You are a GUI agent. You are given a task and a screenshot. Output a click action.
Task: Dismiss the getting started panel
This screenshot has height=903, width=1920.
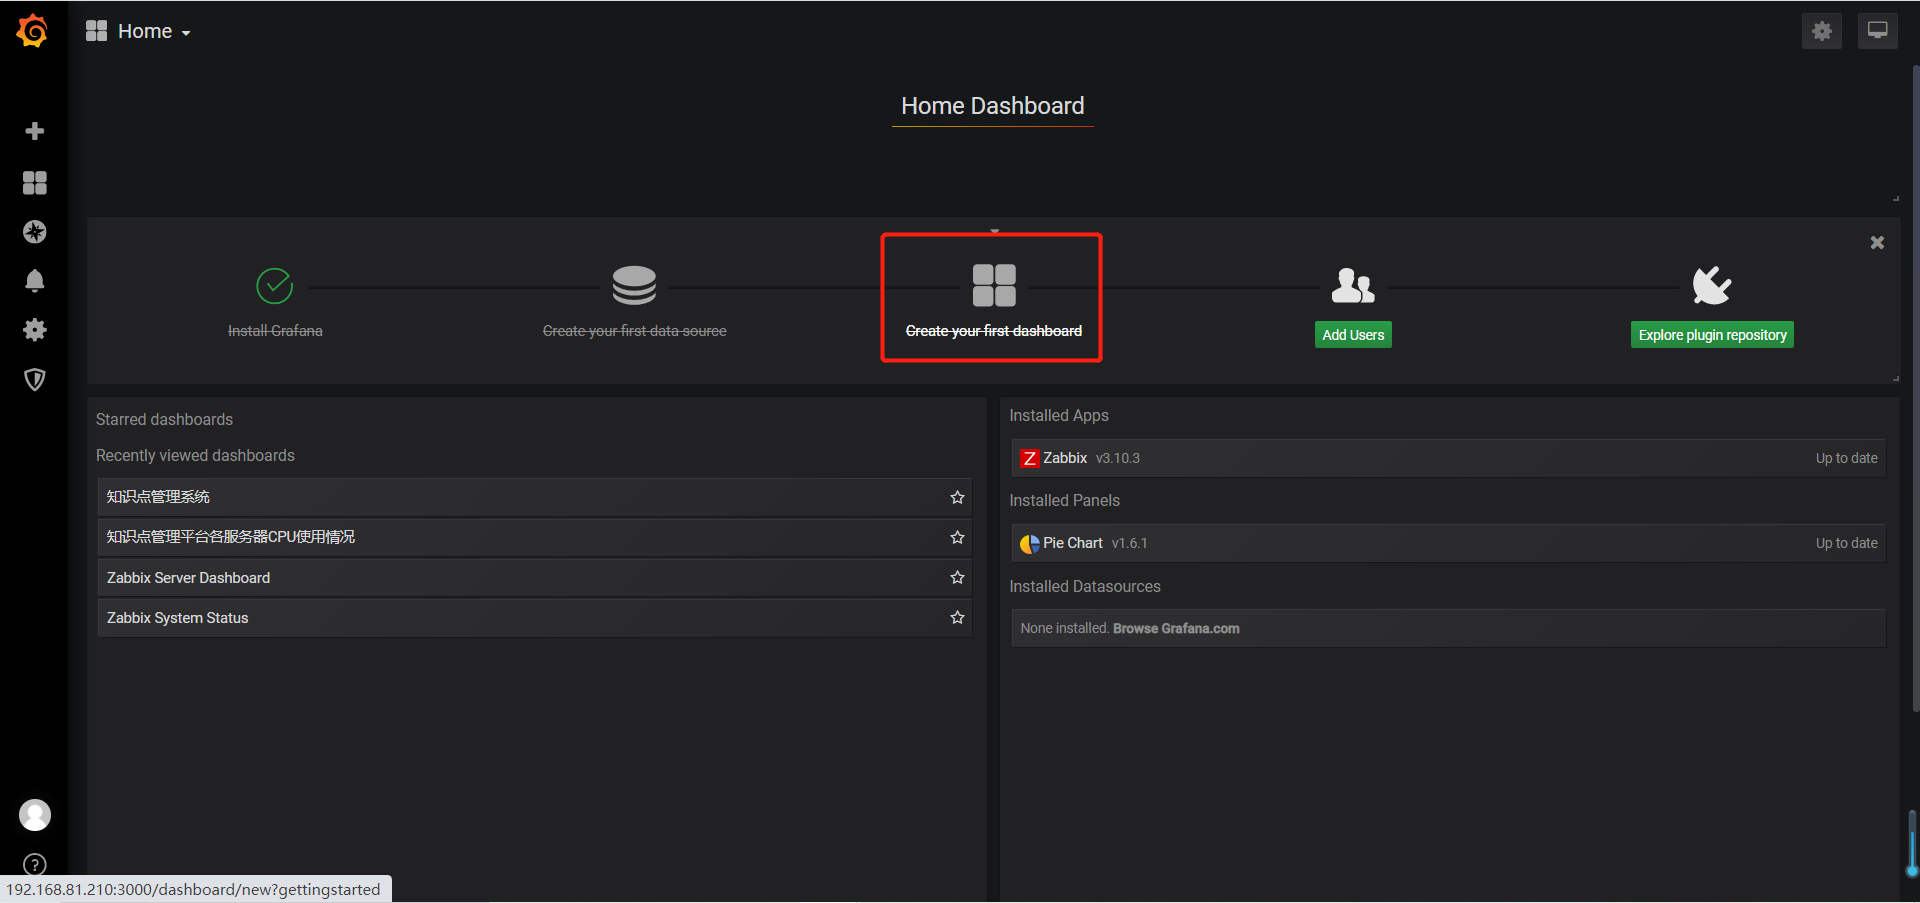[x=1877, y=242]
